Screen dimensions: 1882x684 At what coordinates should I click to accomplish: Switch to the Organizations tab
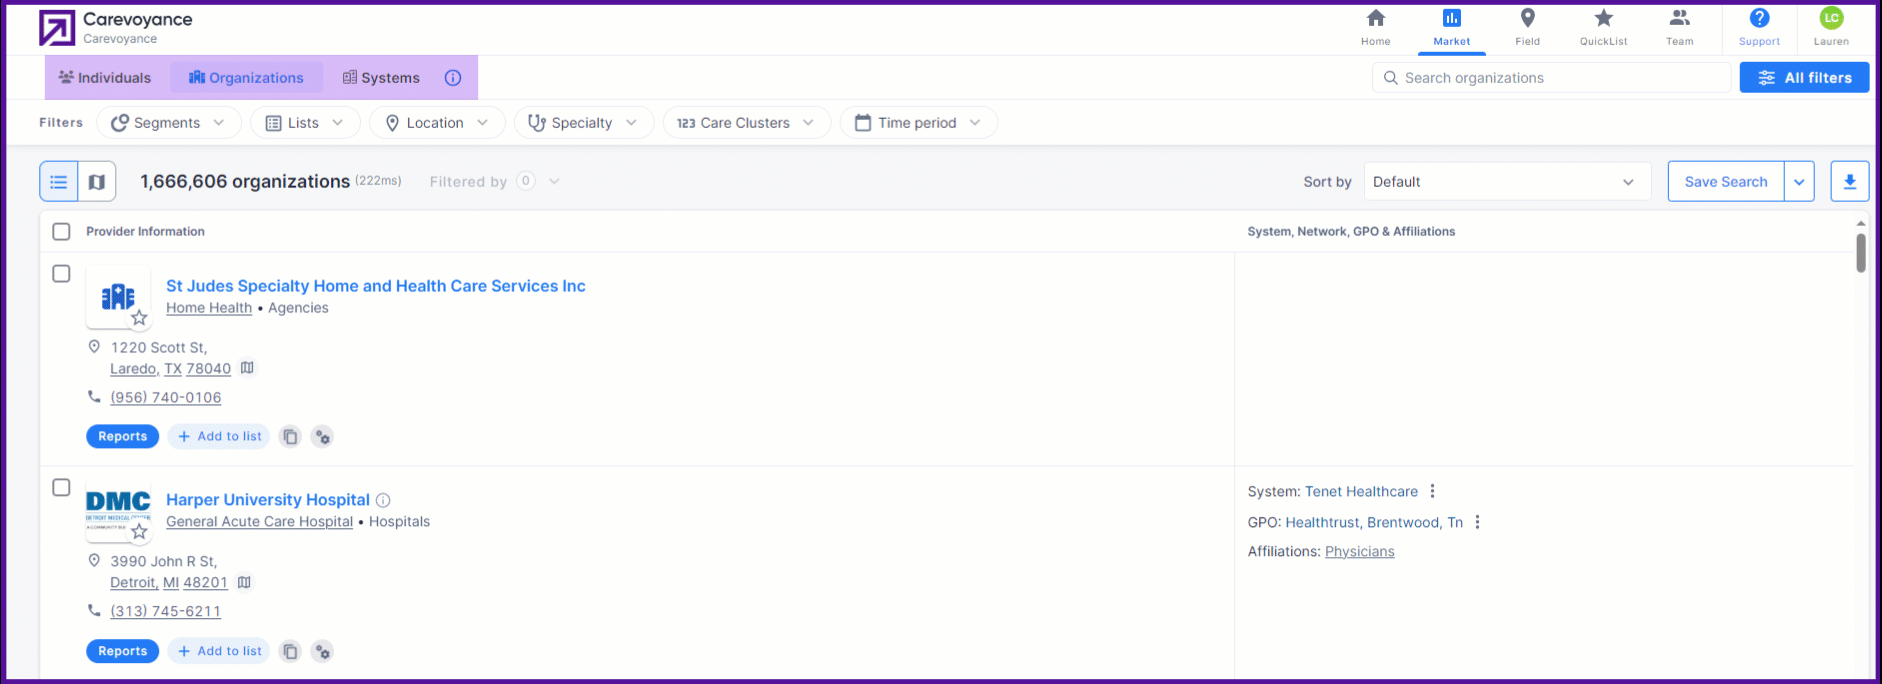tap(246, 78)
